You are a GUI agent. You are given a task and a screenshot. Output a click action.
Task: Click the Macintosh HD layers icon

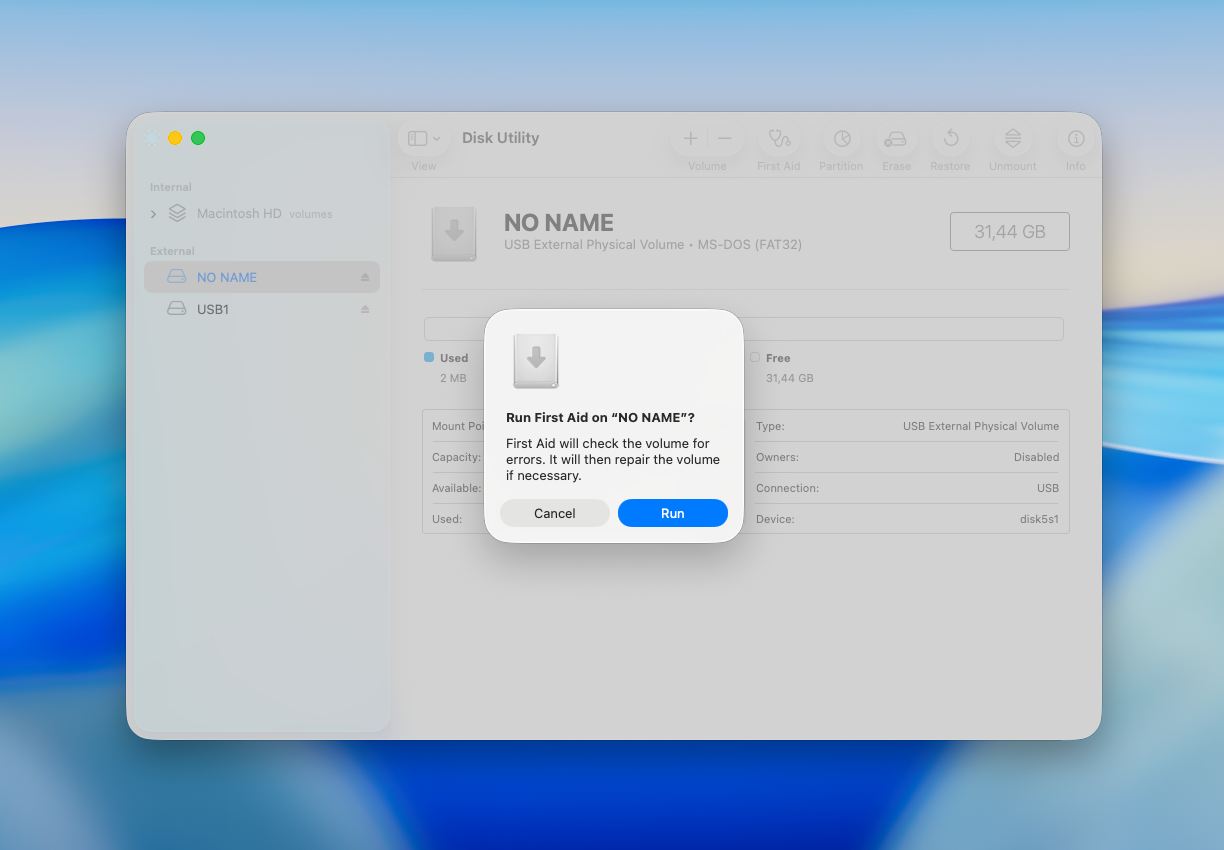[x=177, y=213]
